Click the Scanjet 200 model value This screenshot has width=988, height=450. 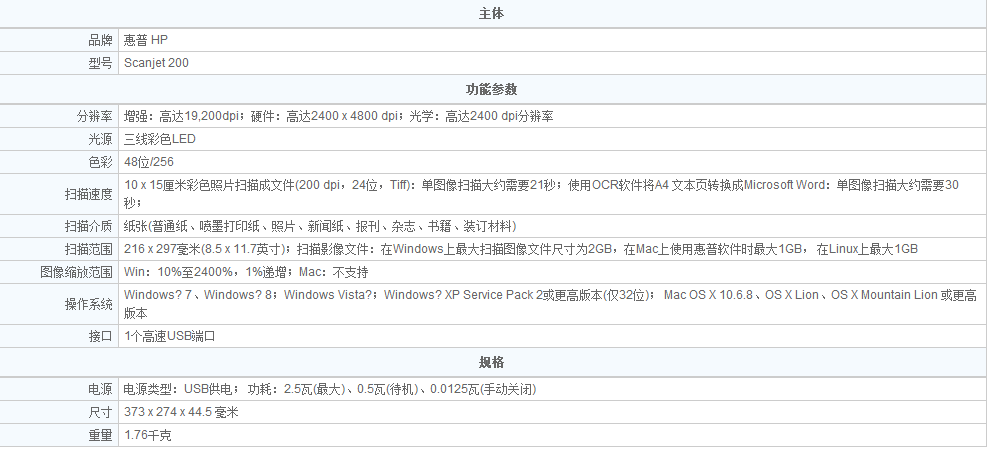(x=156, y=63)
